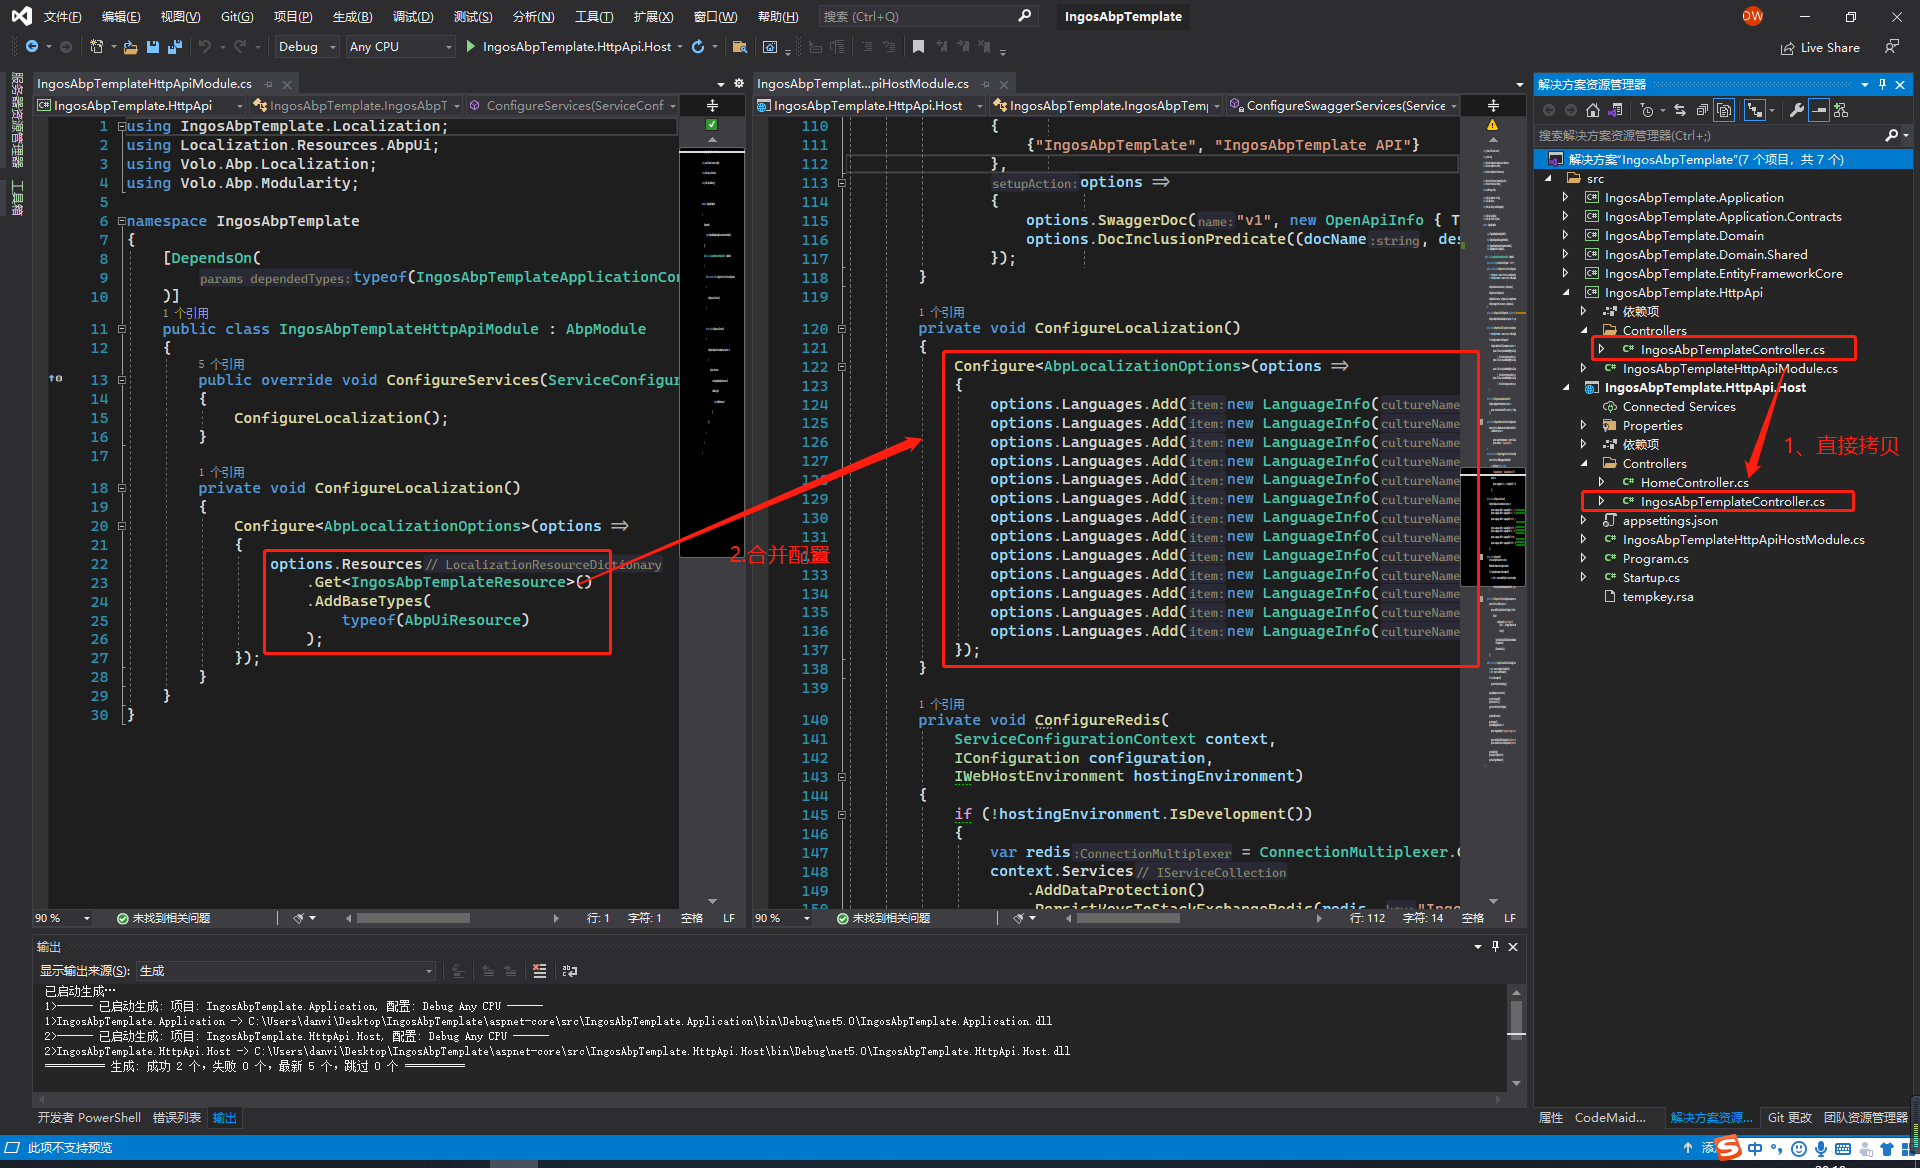Collapse the IngosAbpTemplate.HttpApi.Host project node
The height and width of the screenshot is (1168, 1920).
click(1565, 388)
